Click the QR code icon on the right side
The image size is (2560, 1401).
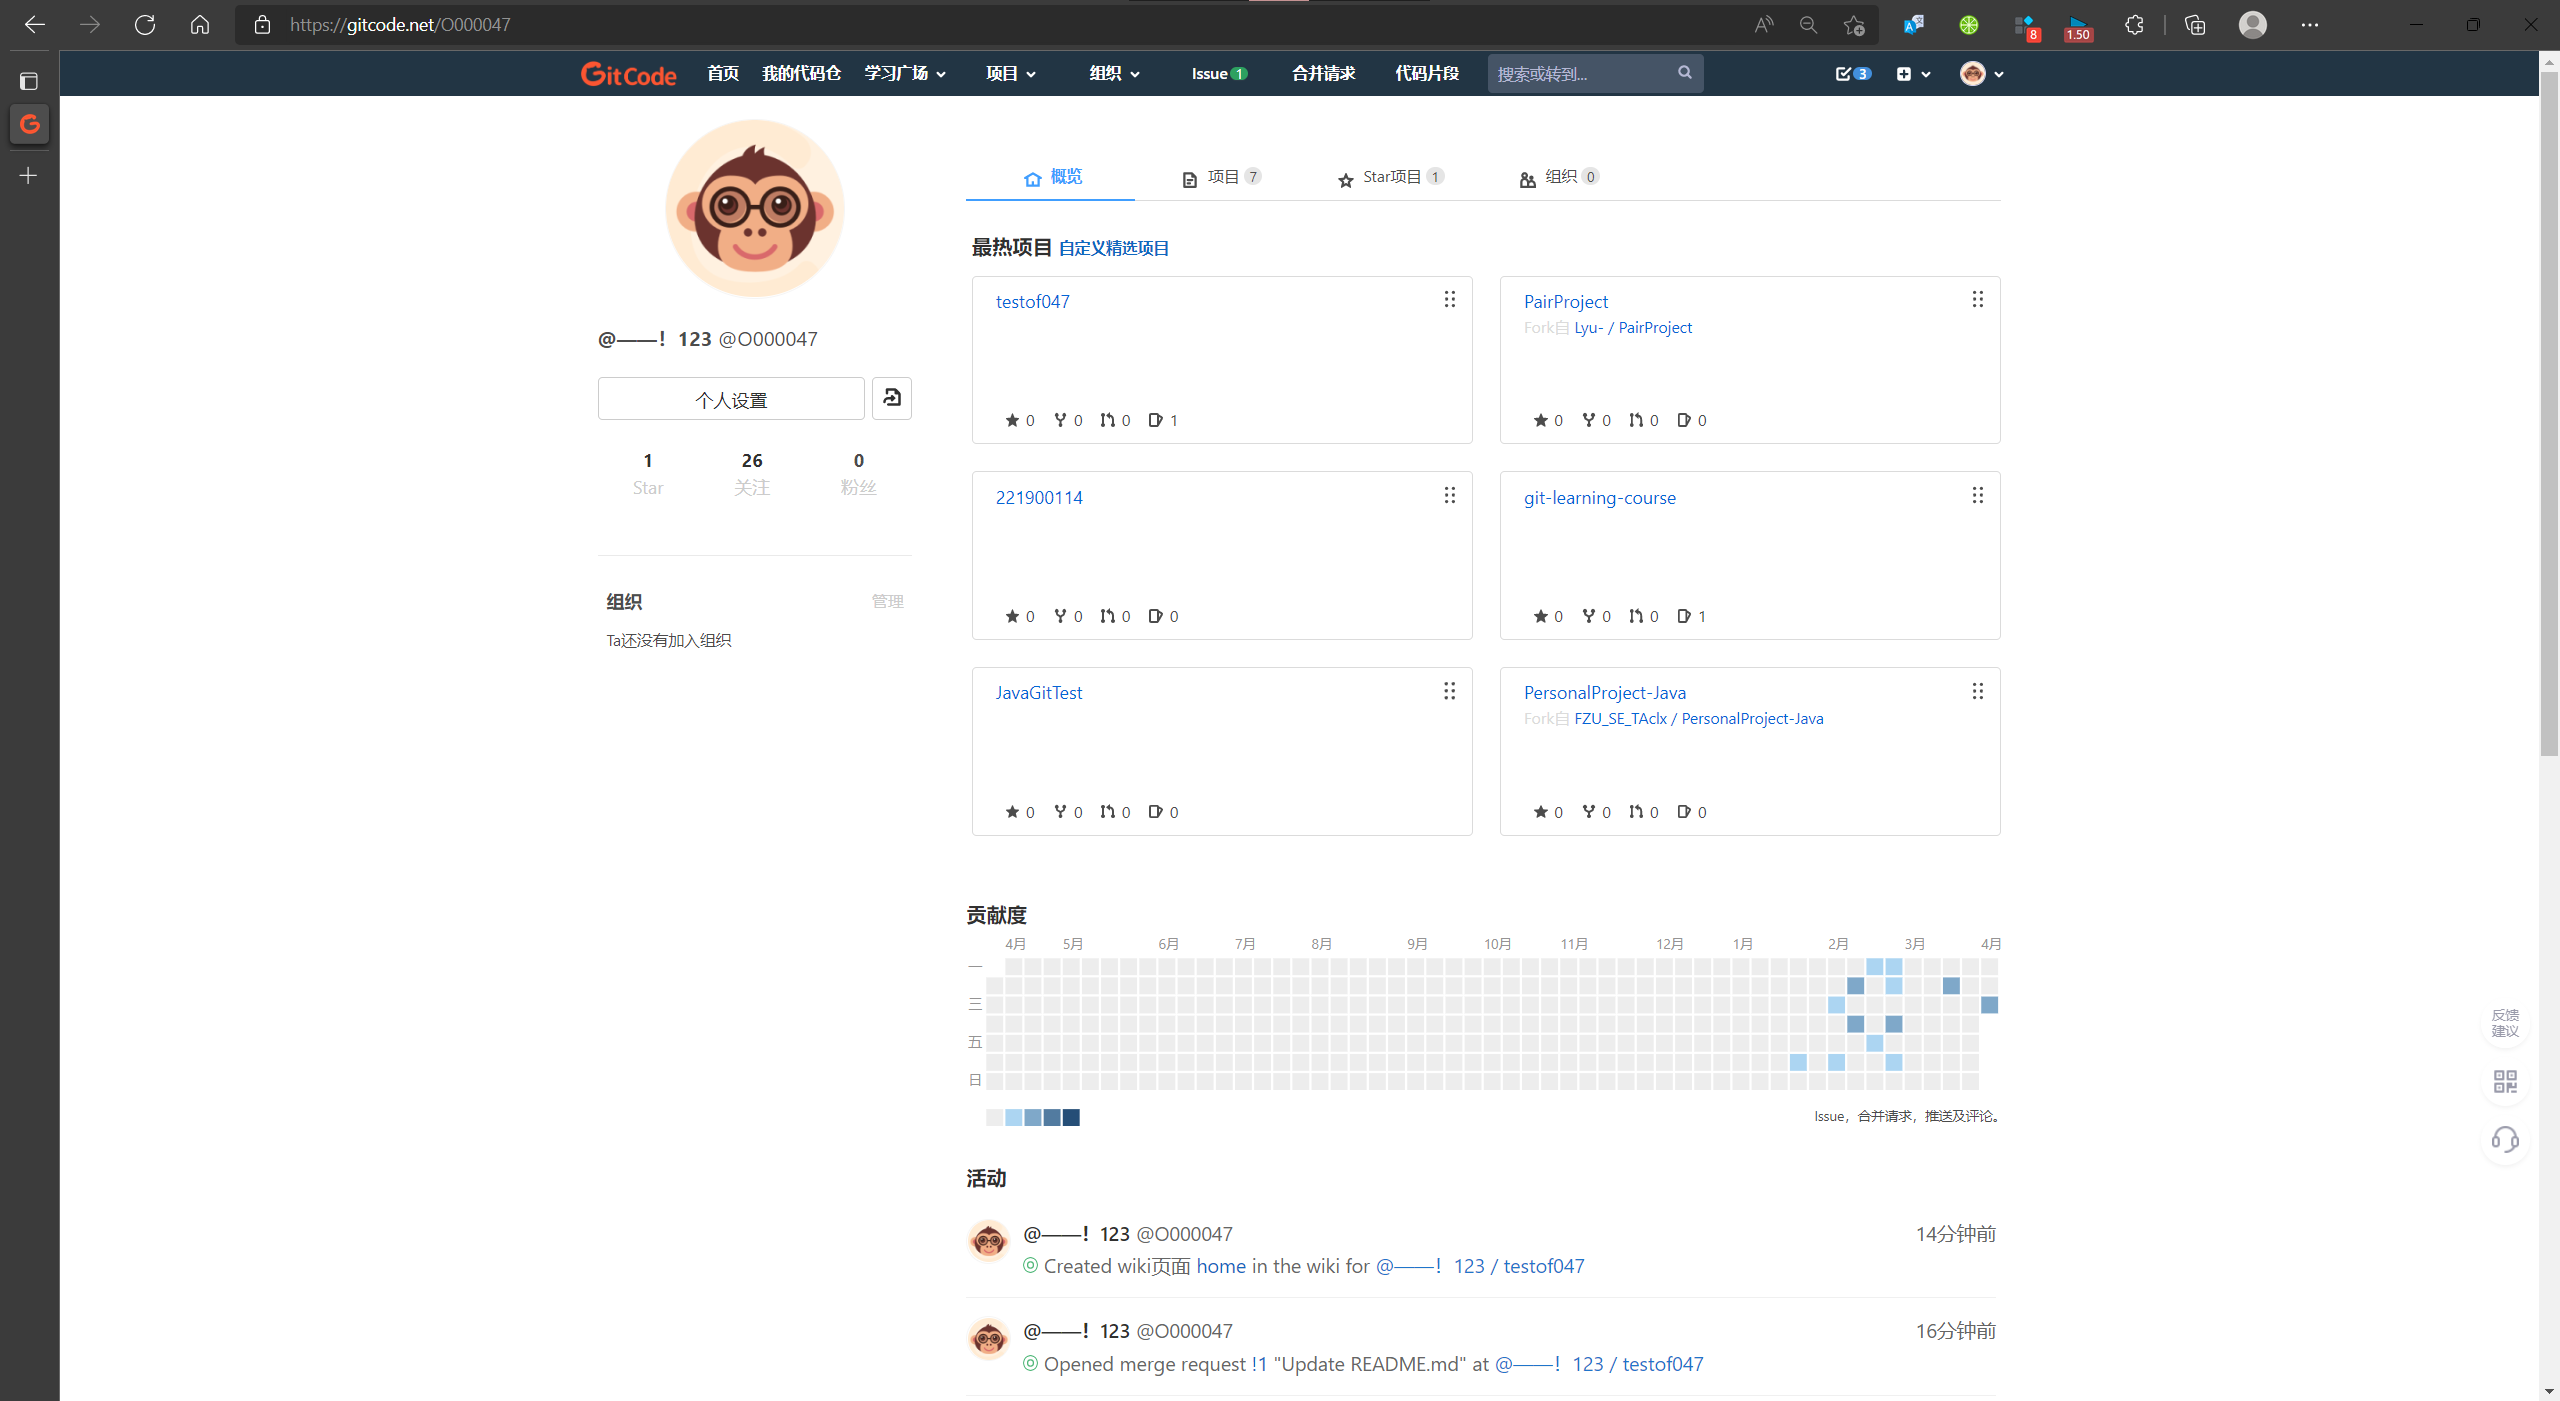click(x=2504, y=1081)
